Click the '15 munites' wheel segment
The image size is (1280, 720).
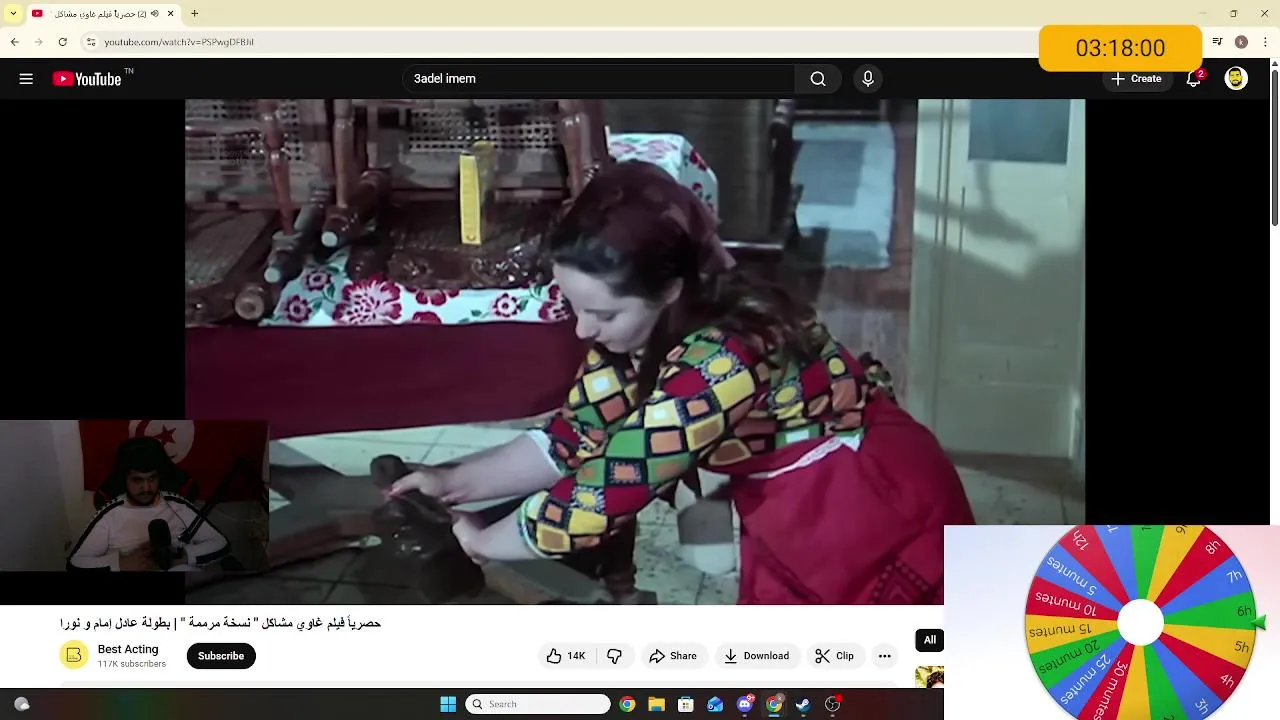pos(1060,631)
